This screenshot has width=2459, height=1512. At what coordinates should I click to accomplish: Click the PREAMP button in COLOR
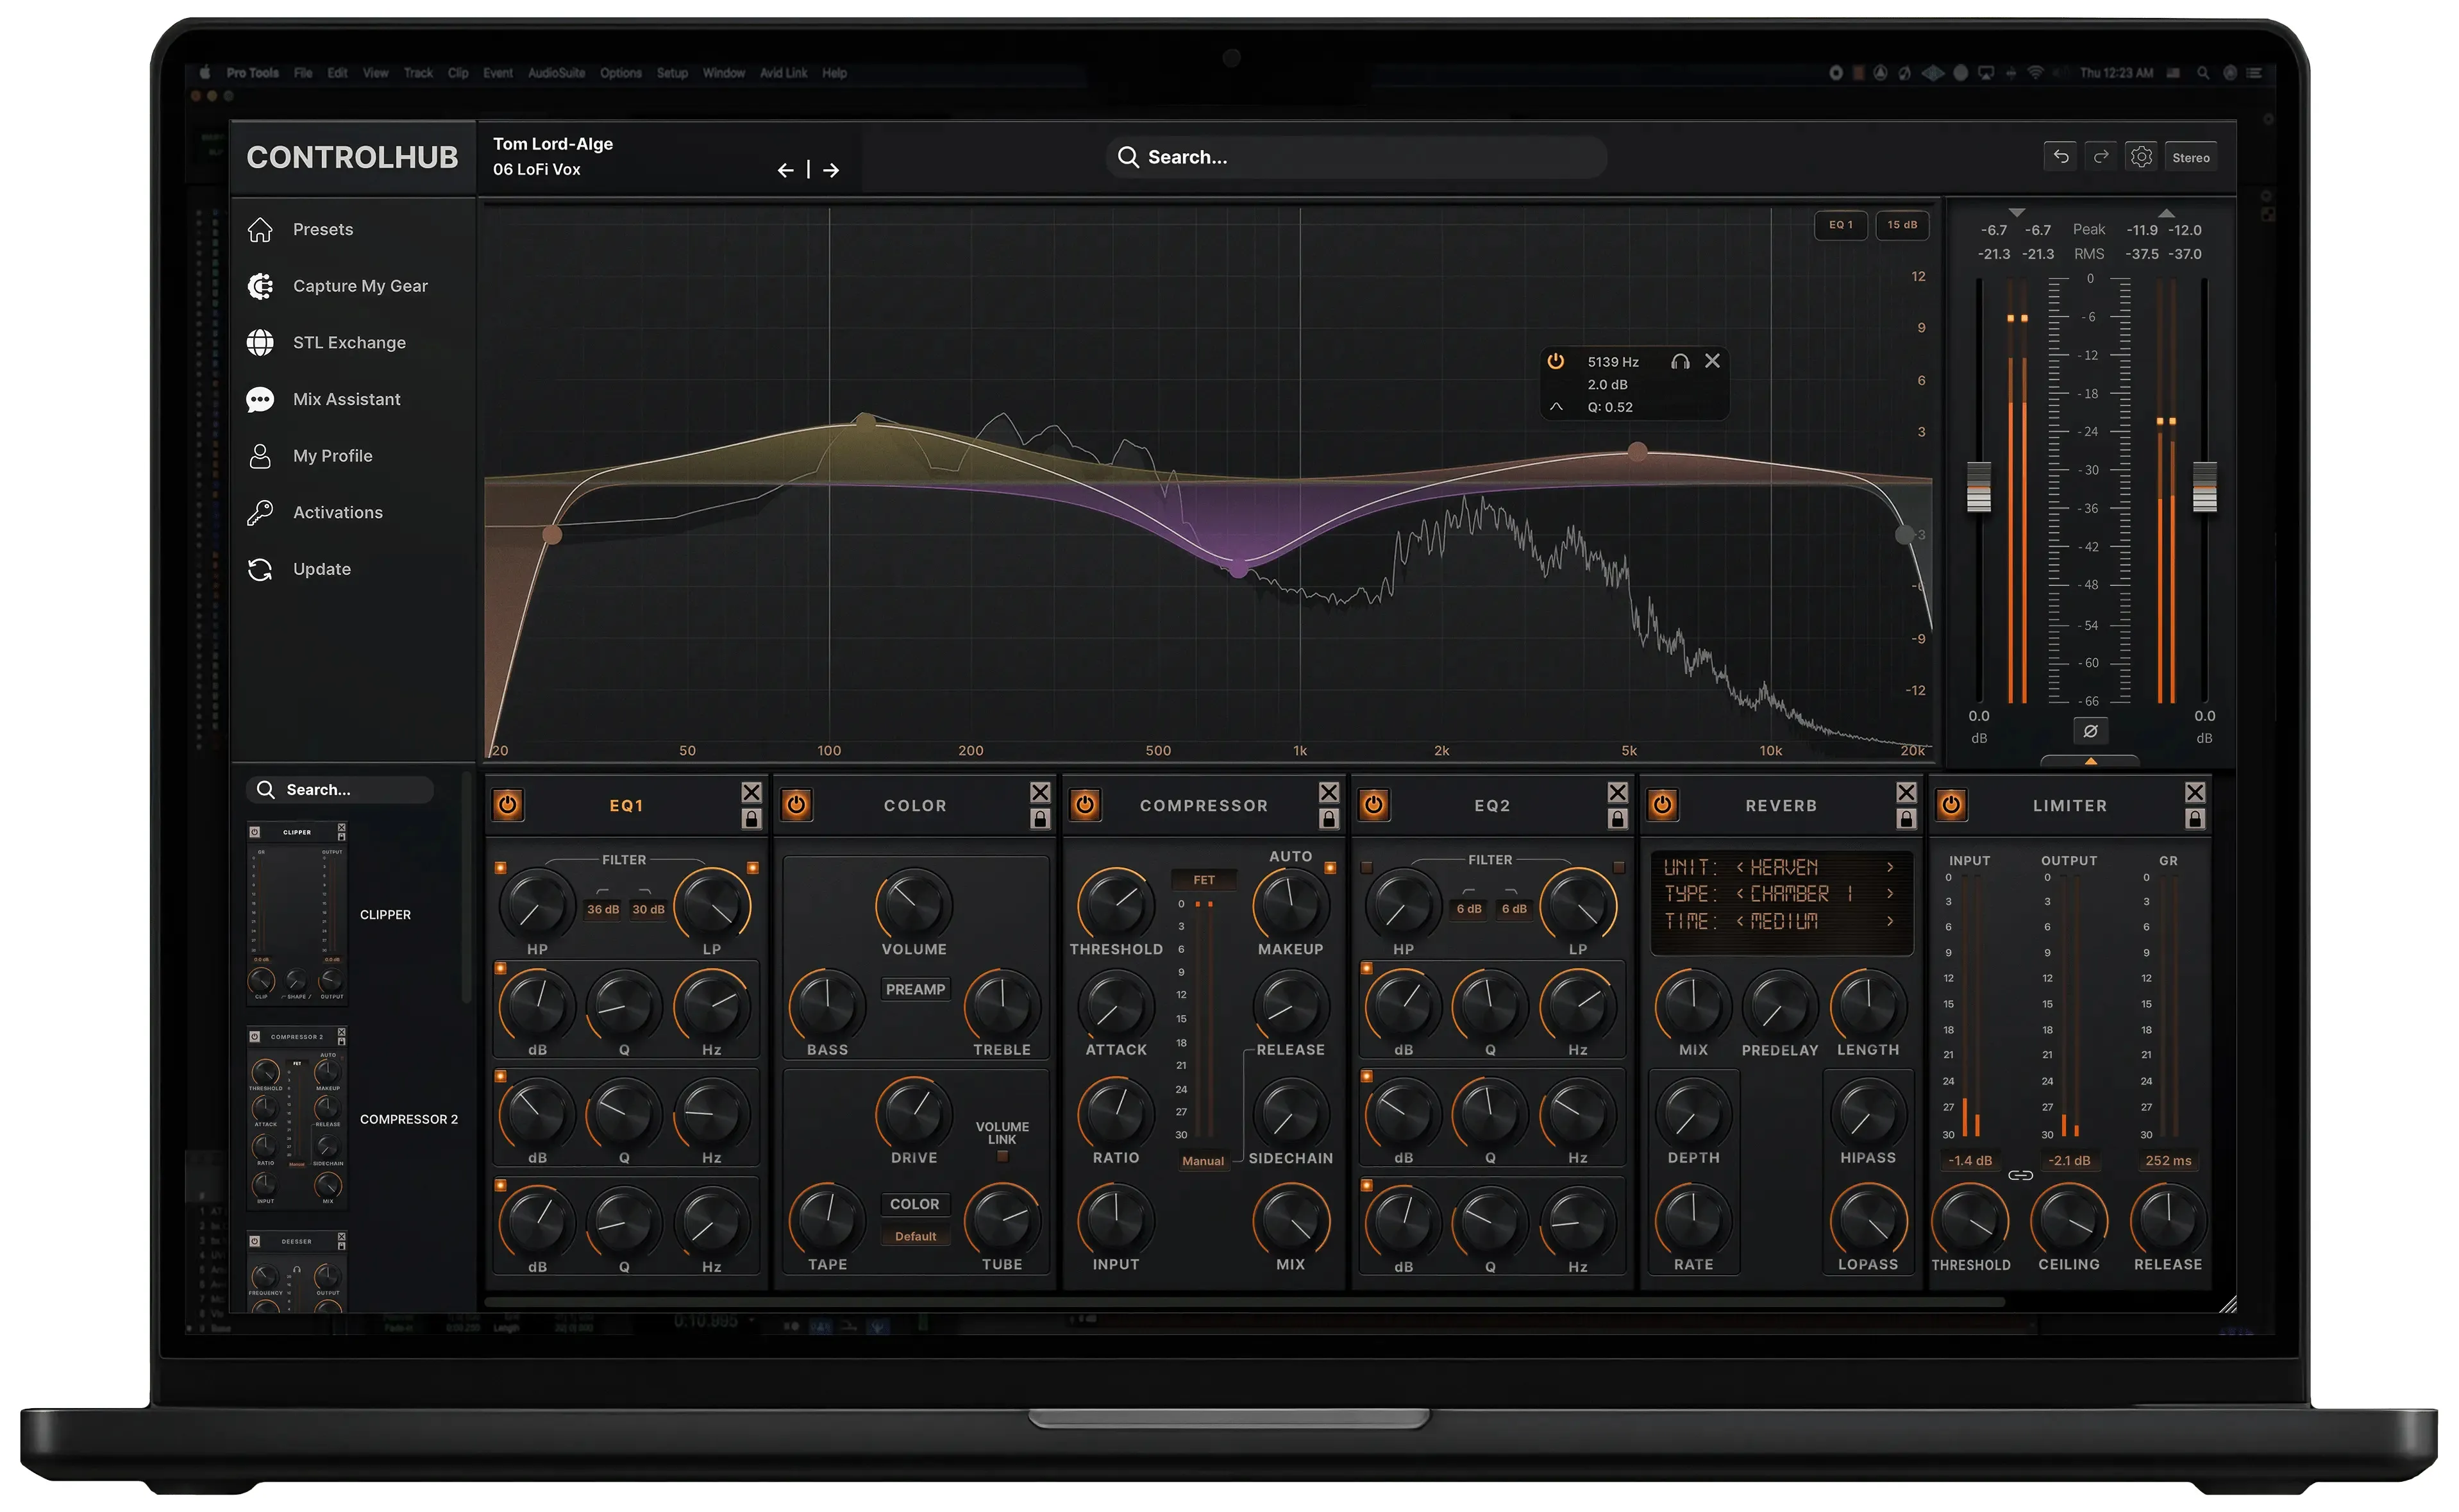916,990
